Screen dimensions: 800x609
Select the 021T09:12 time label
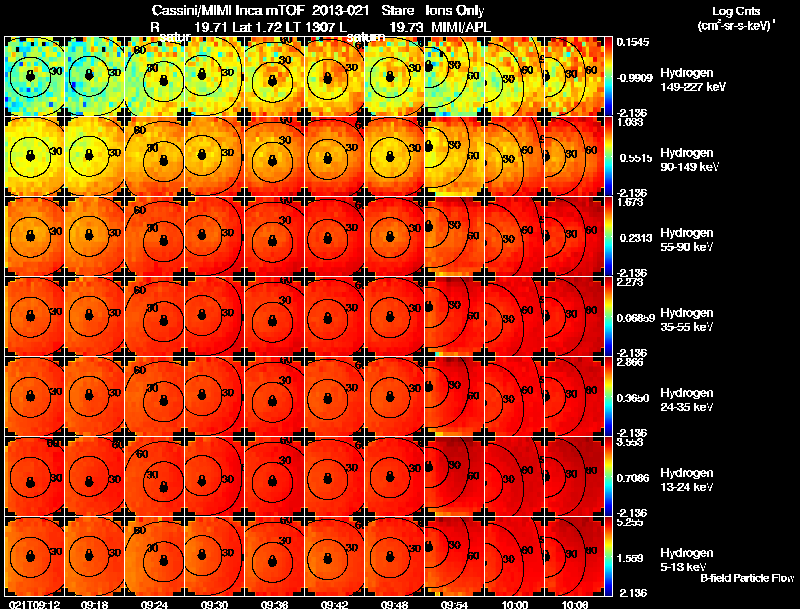(34, 604)
